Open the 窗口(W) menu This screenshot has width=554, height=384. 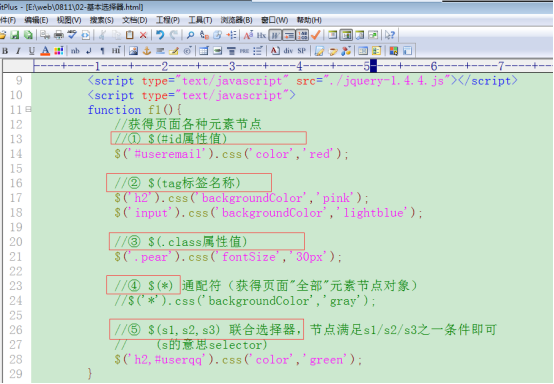[275, 20]
